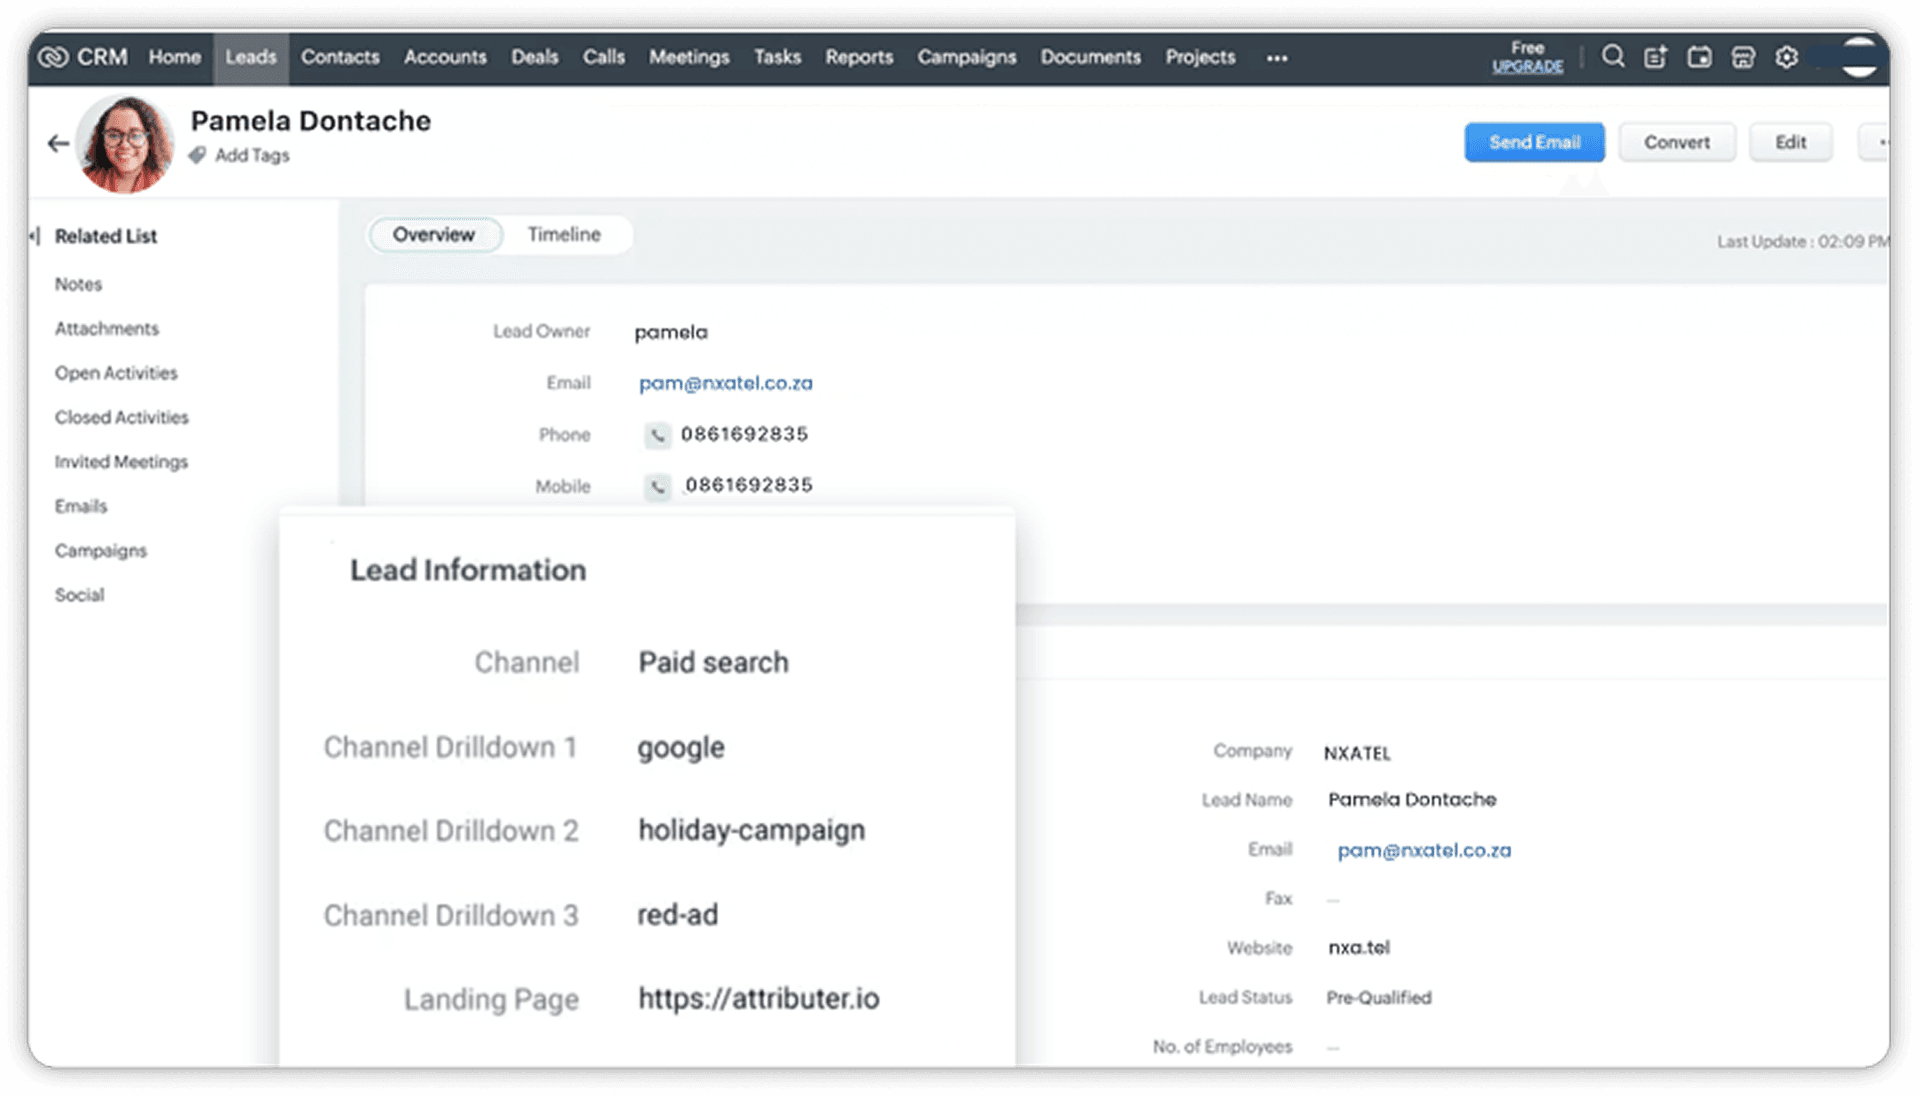Click the Send Email button
The height and width of the screenshot is (1097, 1920).
(x=1534, y=142)
